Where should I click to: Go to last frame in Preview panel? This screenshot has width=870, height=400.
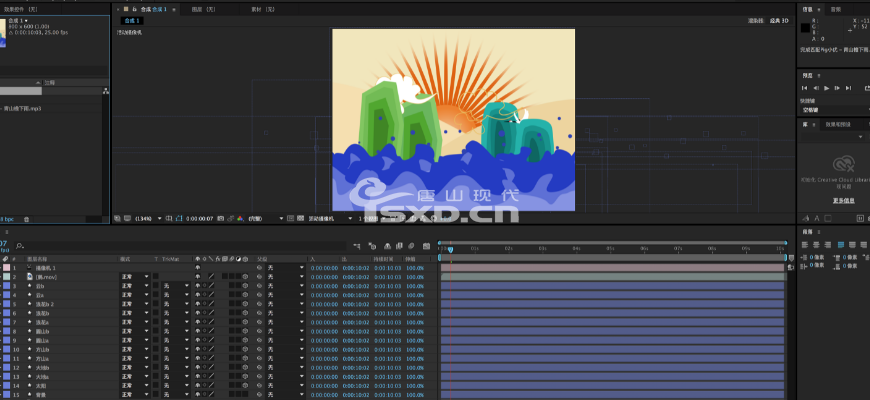[848, 88]
